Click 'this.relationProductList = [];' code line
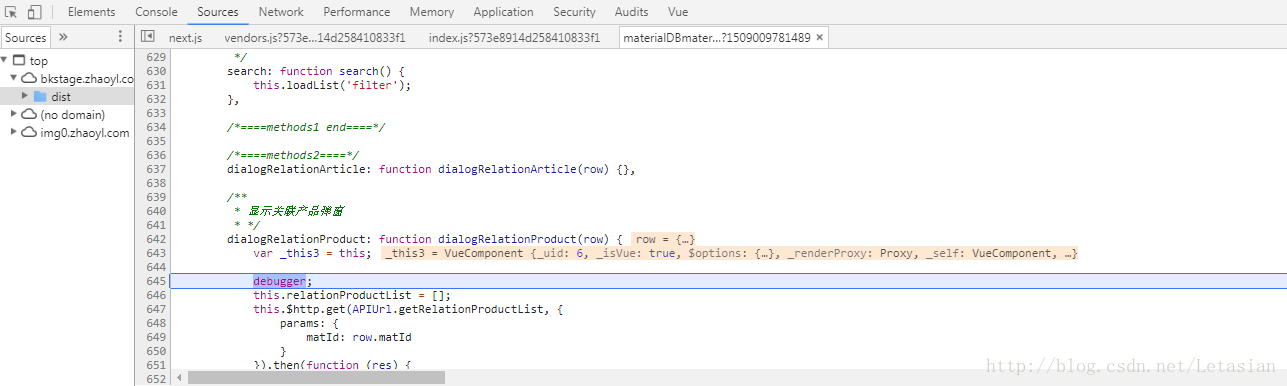The image size is (1287, 386). (x=352, y=295)
